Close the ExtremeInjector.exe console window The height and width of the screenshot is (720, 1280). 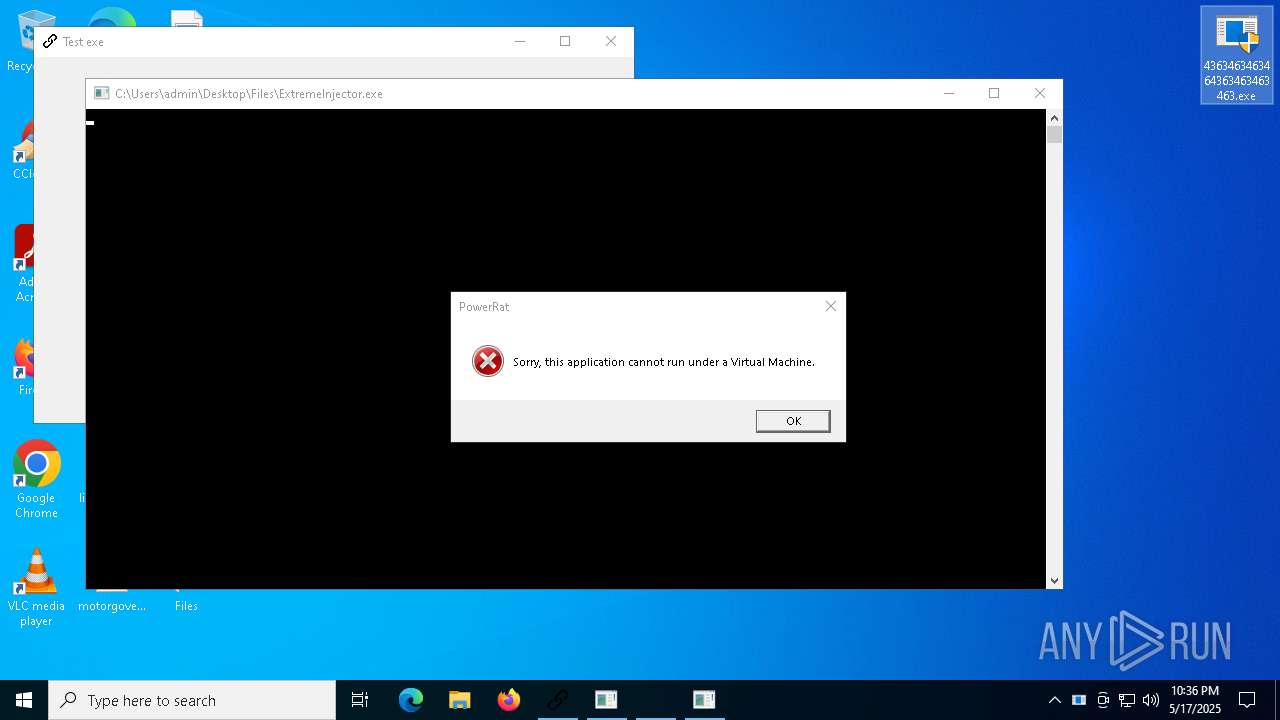click(1040, 93)
